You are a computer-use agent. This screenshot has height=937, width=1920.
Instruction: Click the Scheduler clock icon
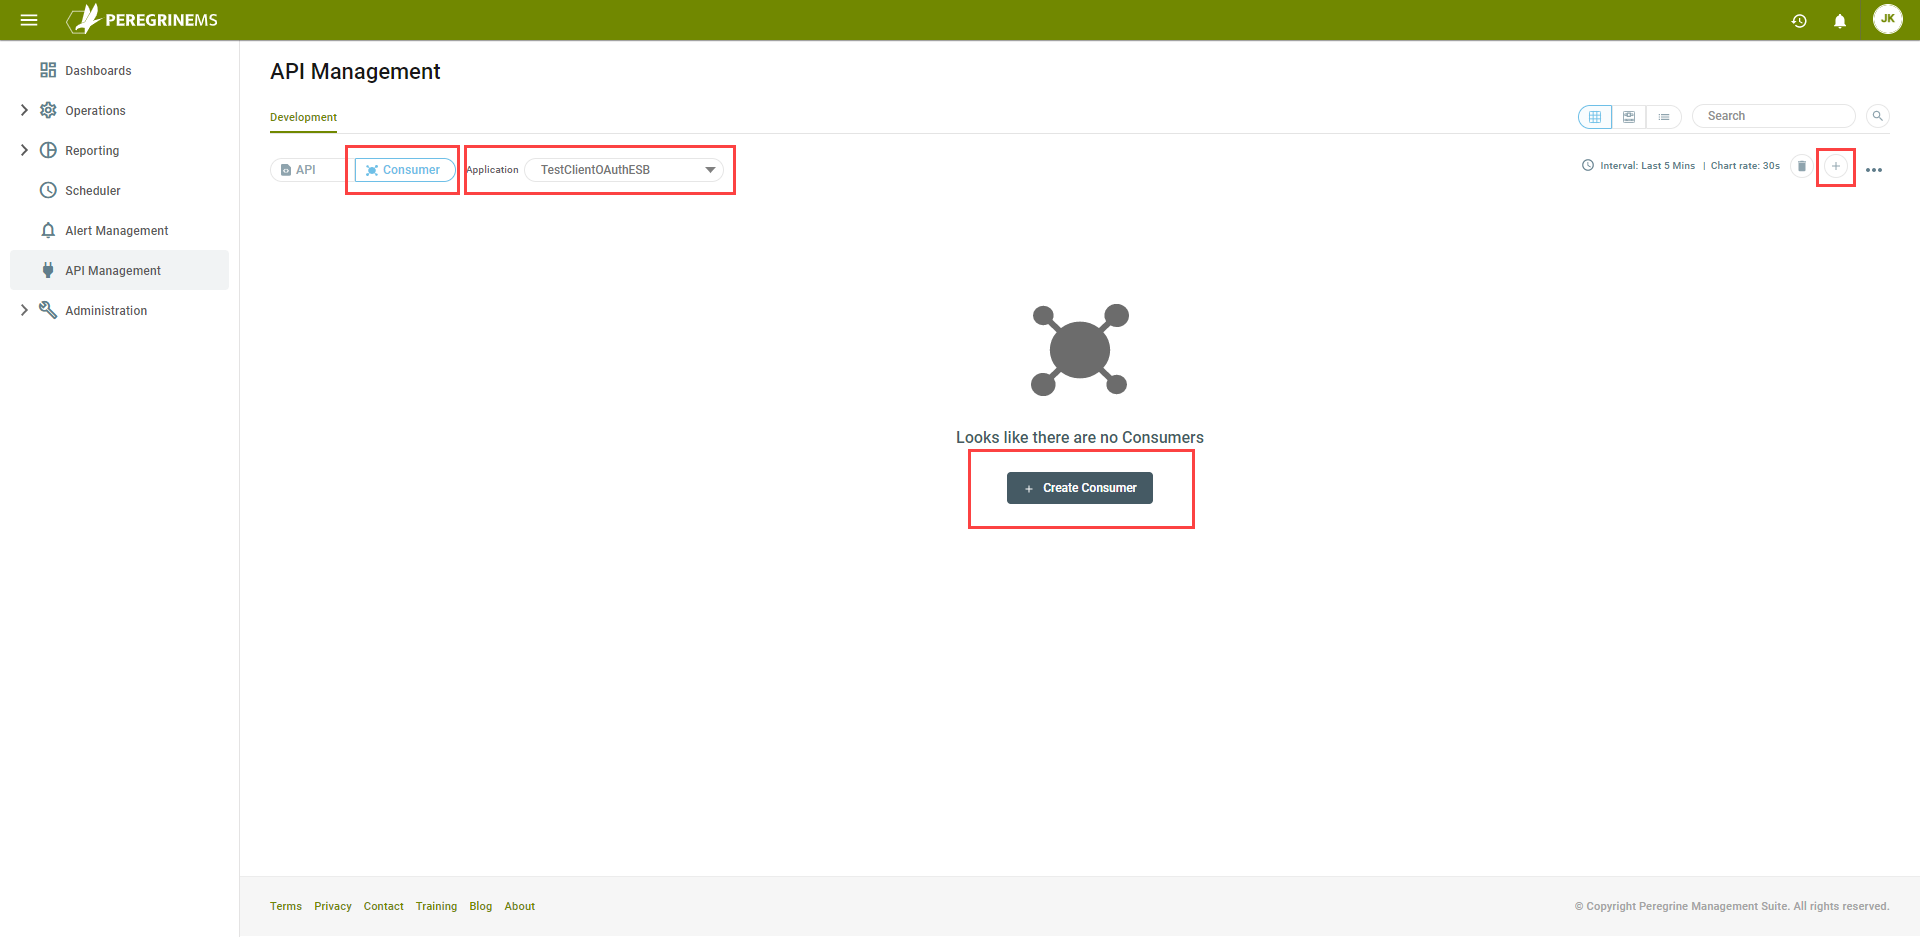click(48, 190)
